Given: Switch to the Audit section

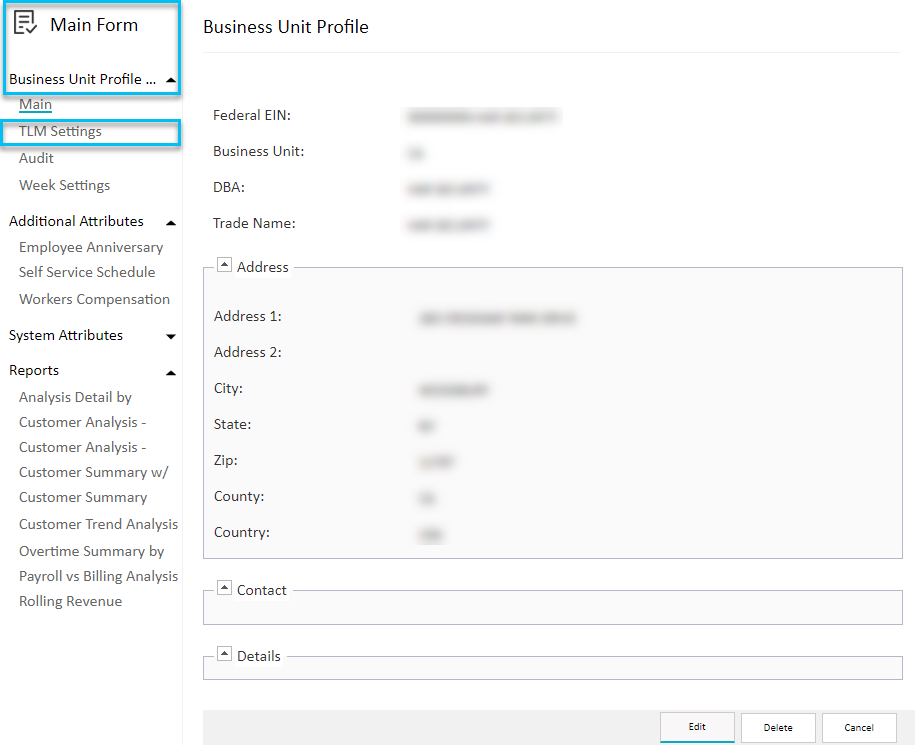Looking at the screenshot, I should pos(35,157).
